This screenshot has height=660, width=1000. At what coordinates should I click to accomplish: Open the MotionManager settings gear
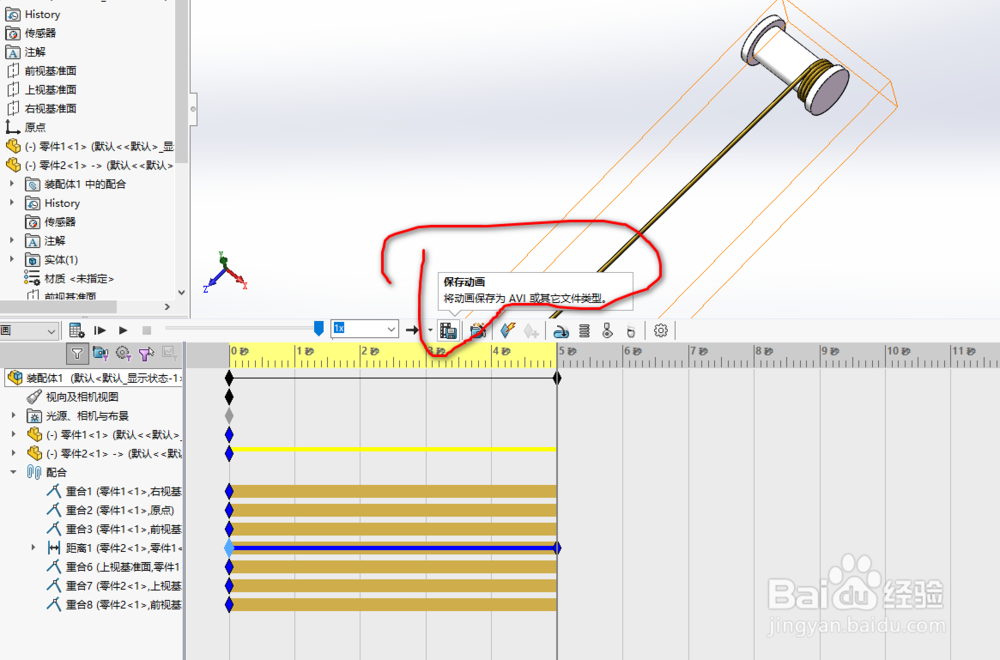click(660, 330)
